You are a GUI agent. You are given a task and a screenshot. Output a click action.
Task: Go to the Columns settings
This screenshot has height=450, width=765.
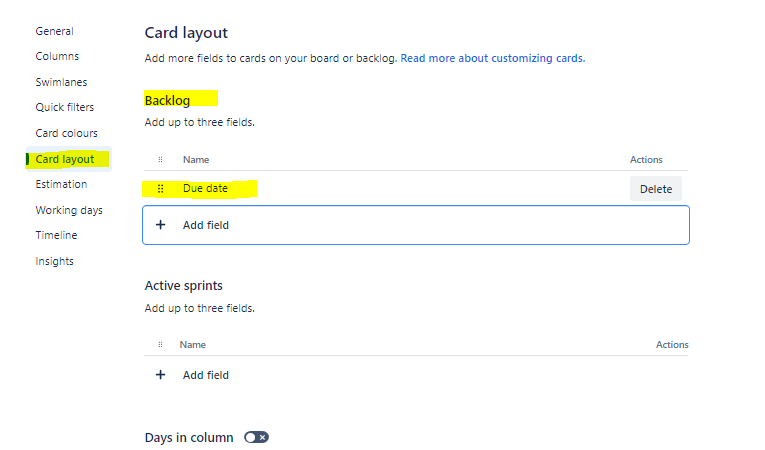coord(57,56)
